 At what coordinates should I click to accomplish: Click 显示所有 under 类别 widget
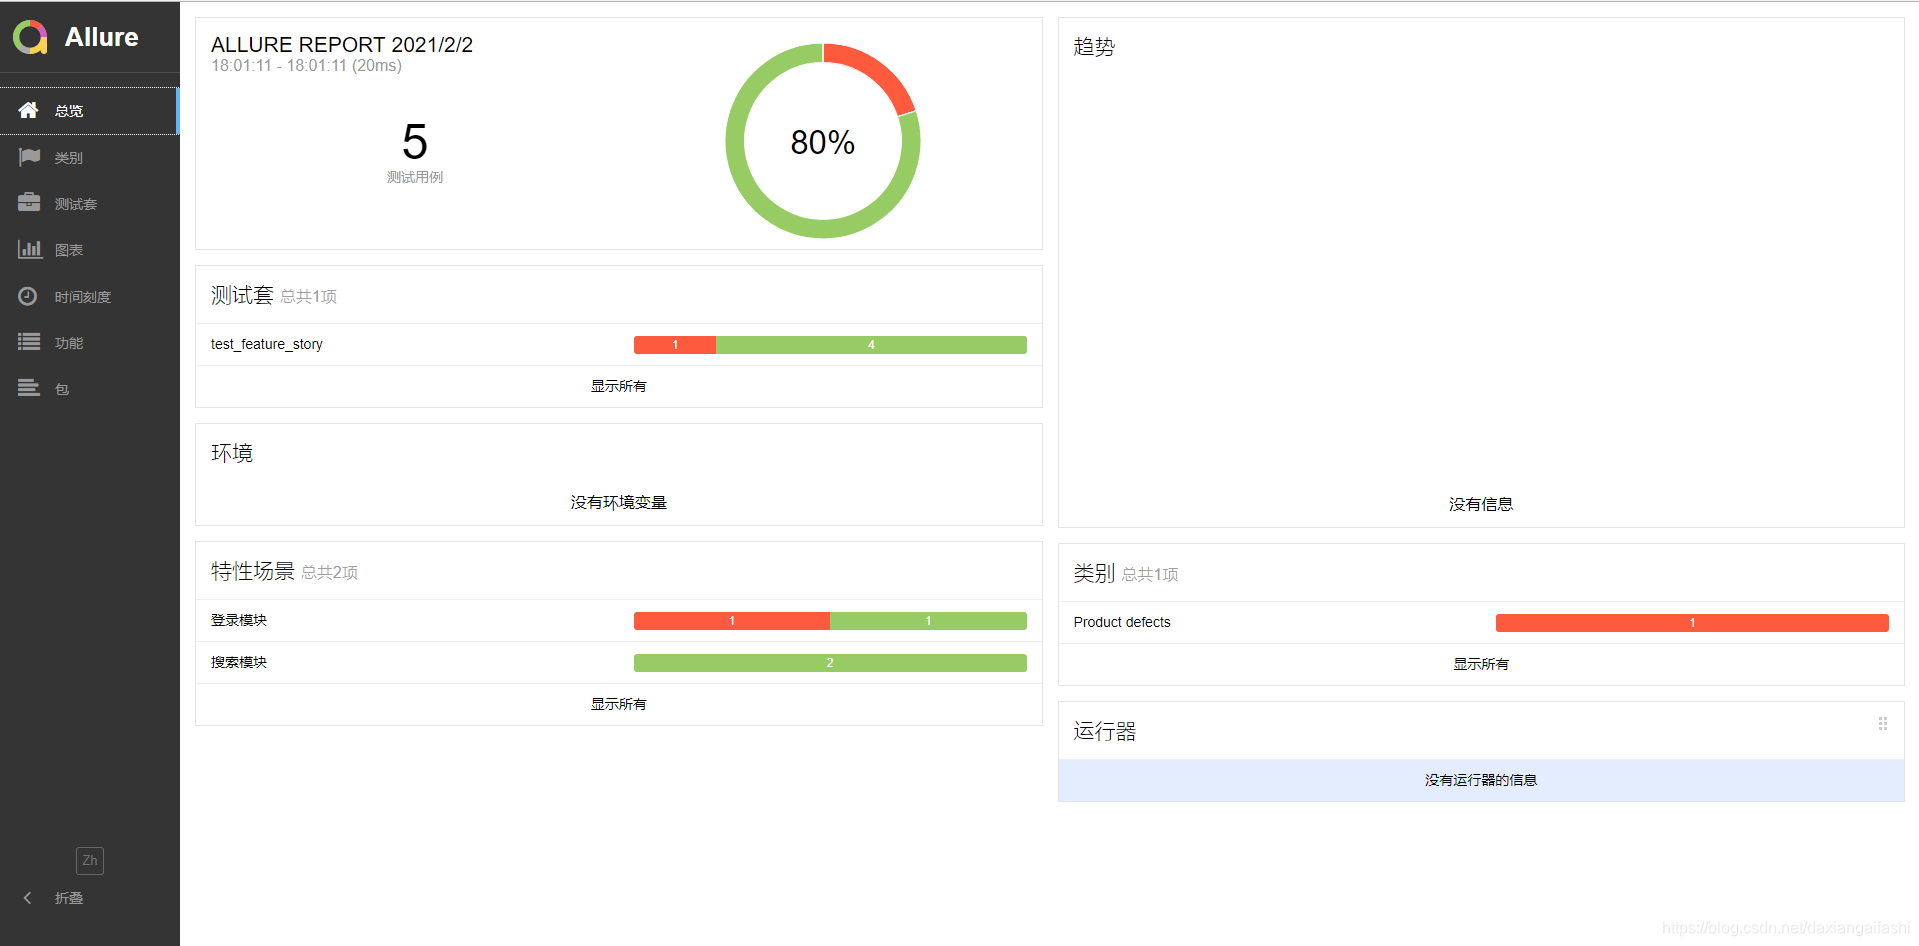(1481, 664)
